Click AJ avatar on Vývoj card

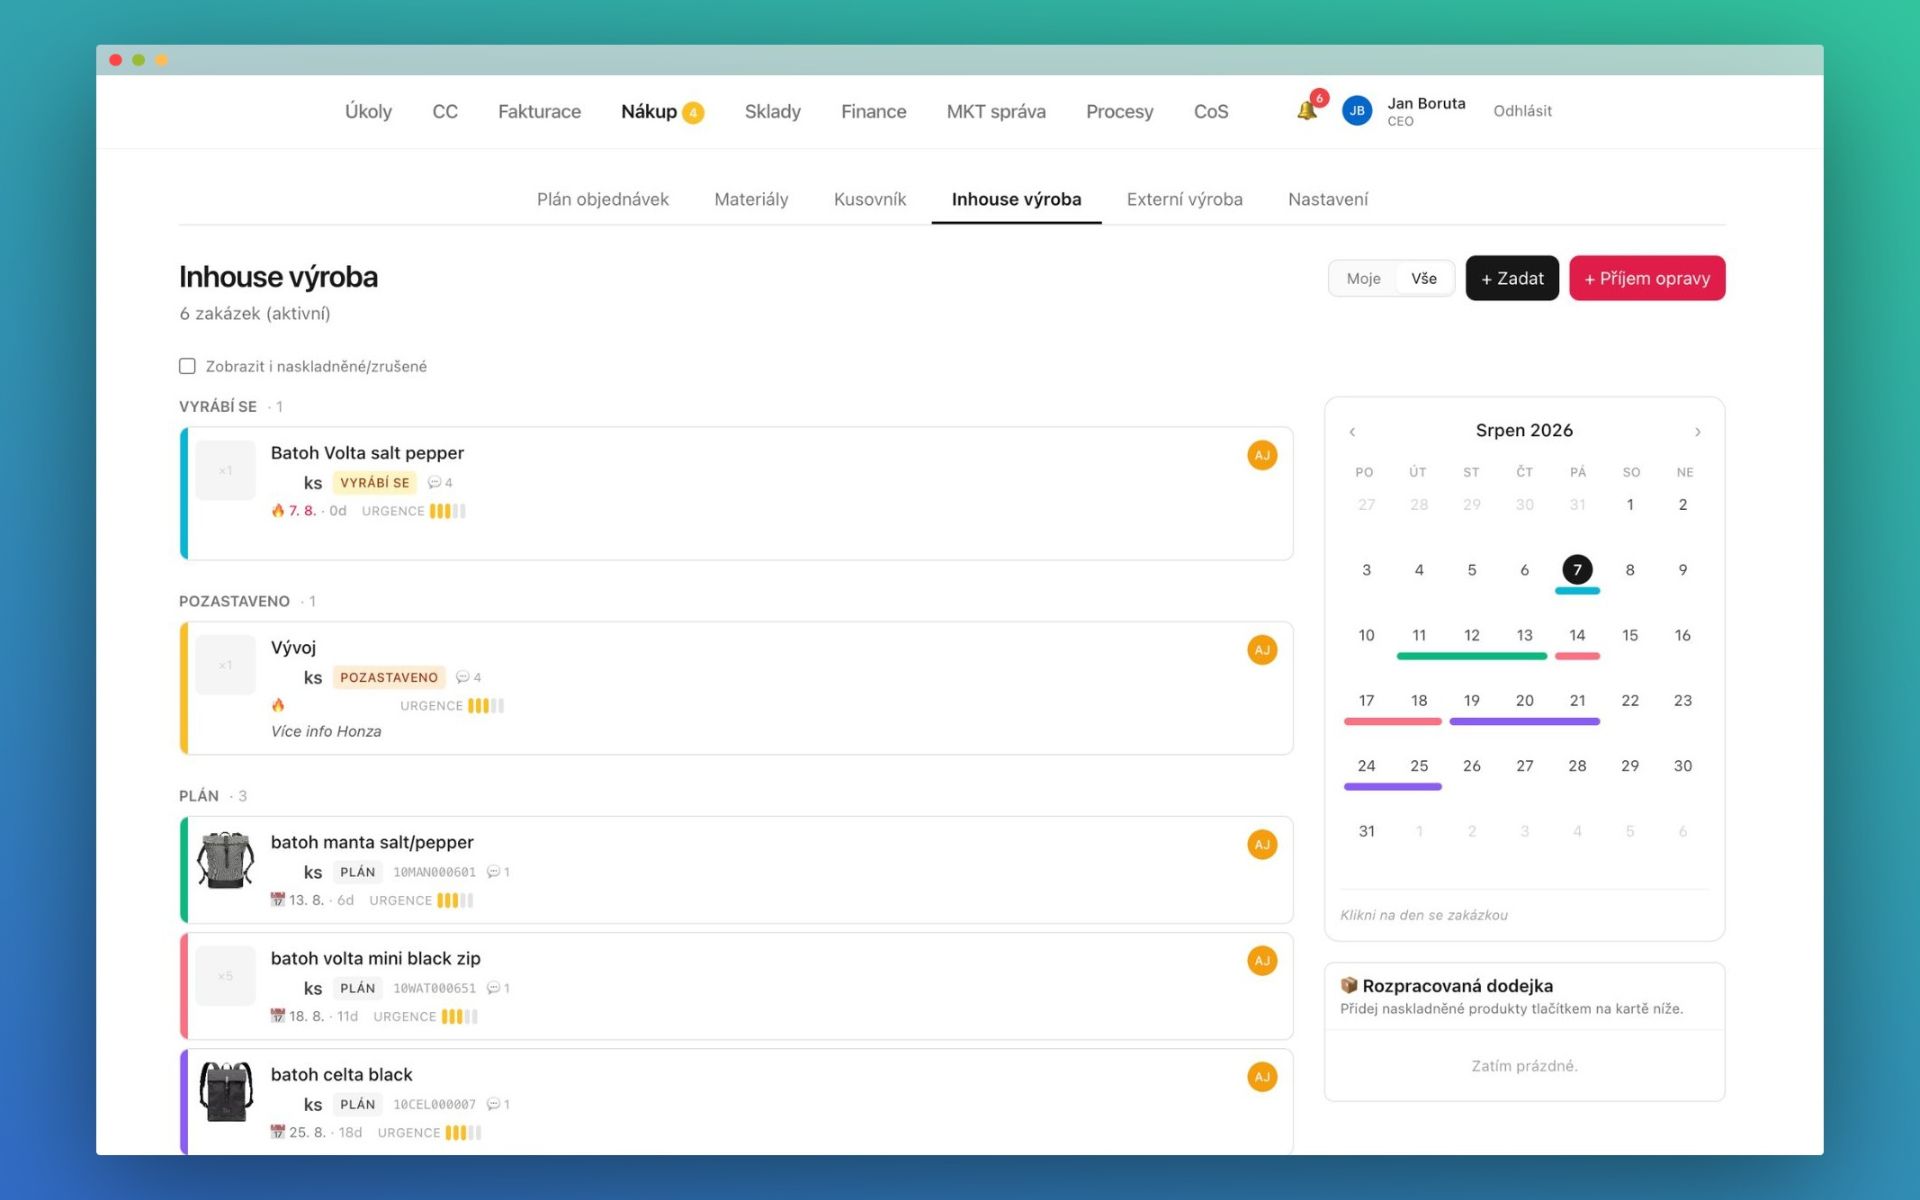1262,650
